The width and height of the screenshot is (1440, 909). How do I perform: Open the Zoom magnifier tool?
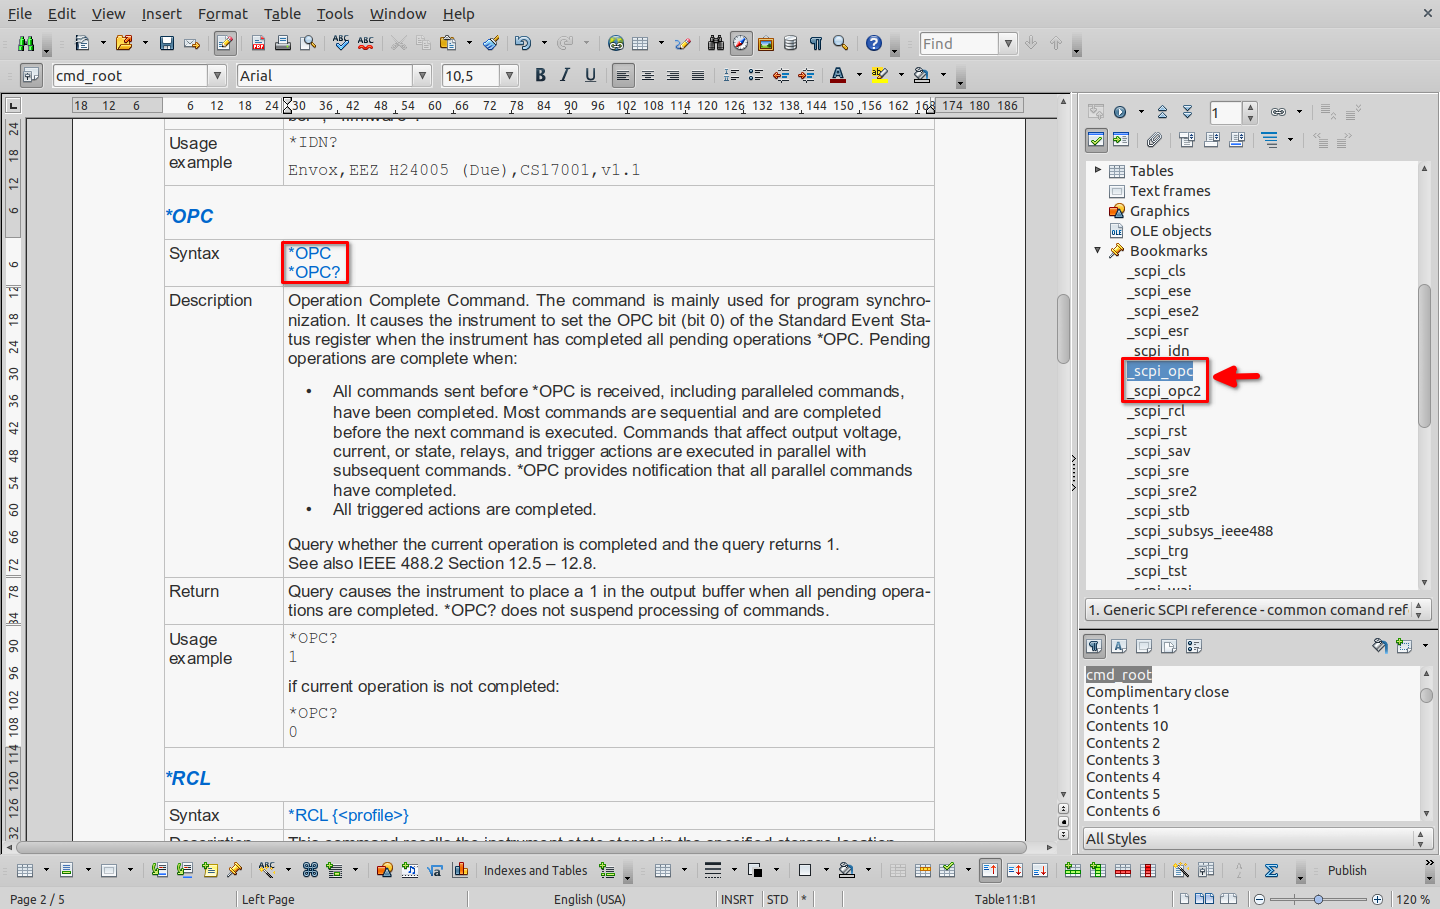[x=841, y=43]
